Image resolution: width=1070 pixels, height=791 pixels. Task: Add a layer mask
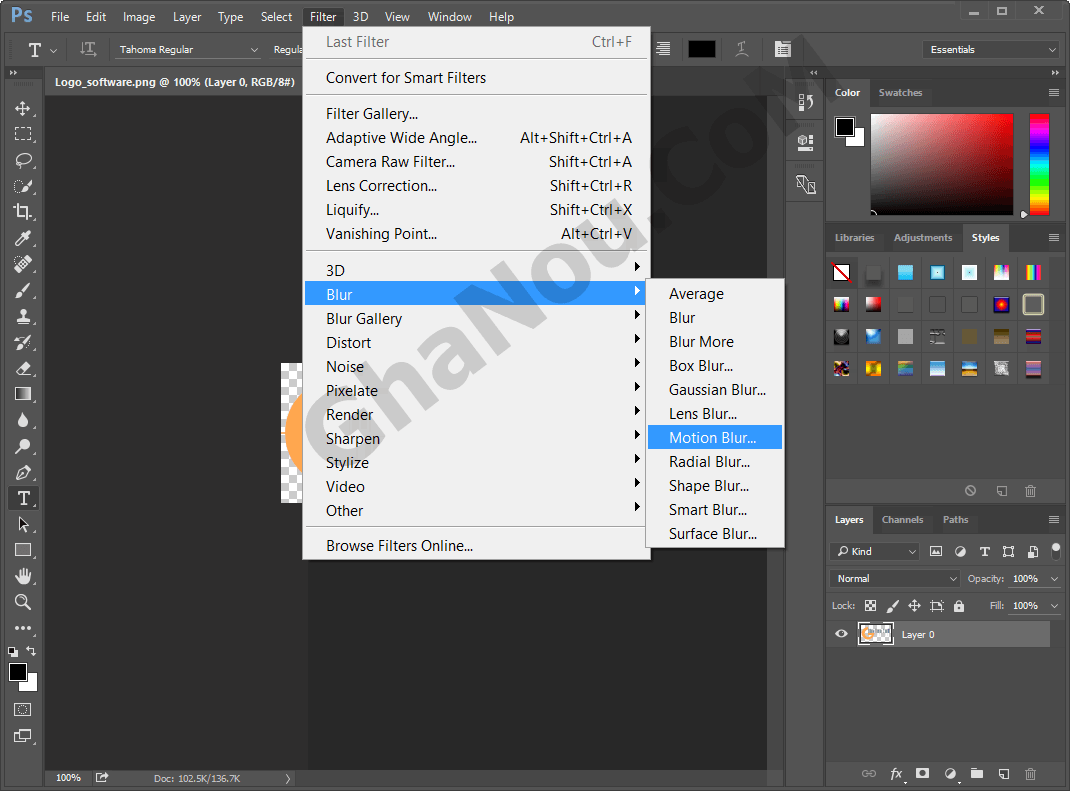(x=923, y=773)
